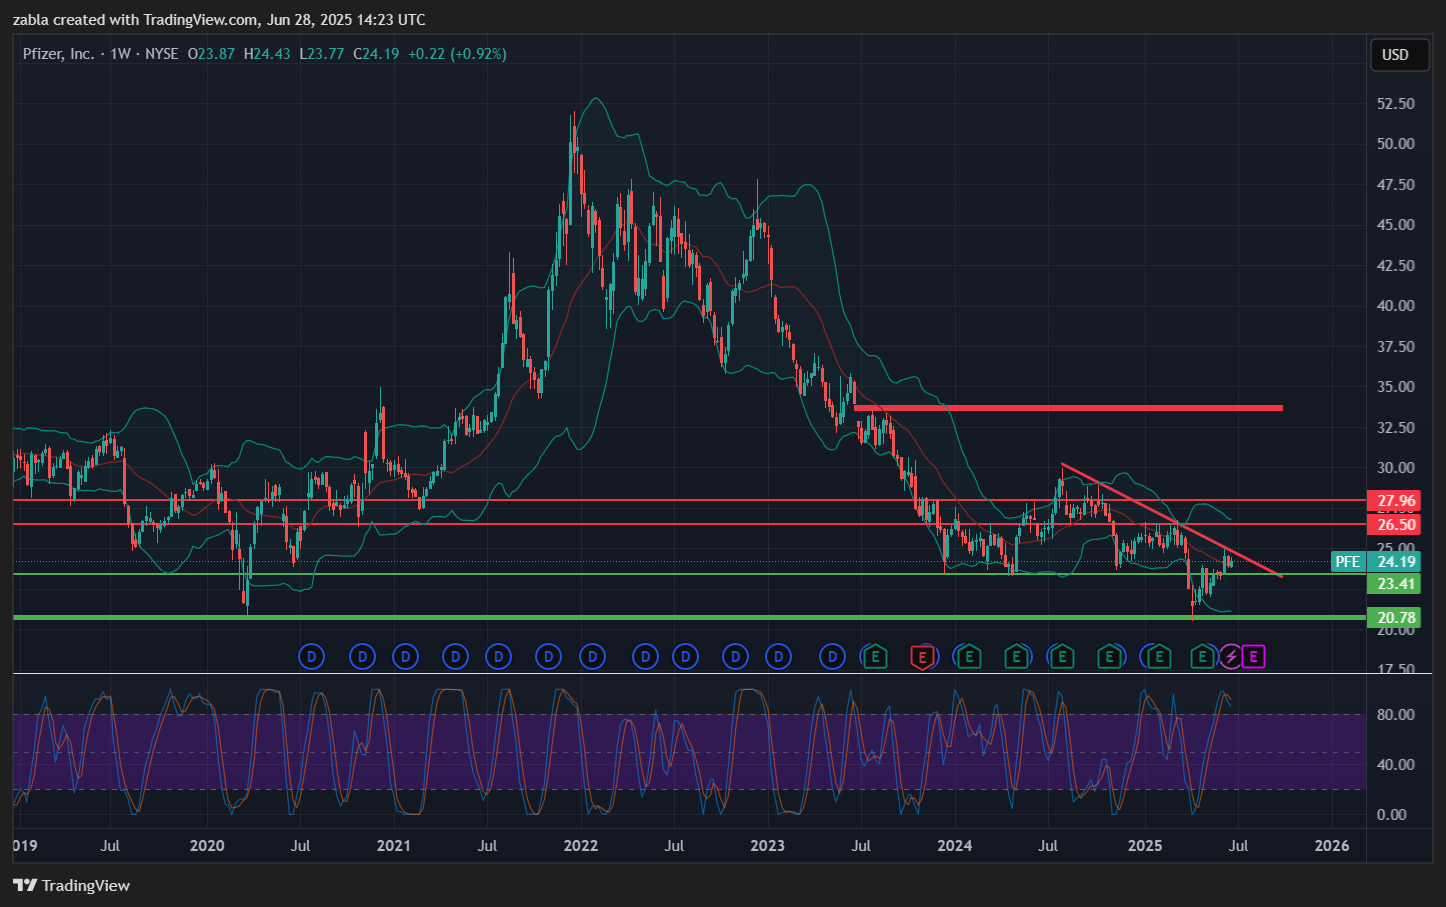Click the Pfizer, Inc. symbol title
Image resolution: width=1446 pixels, height=907 pixels.
(59, 54)
